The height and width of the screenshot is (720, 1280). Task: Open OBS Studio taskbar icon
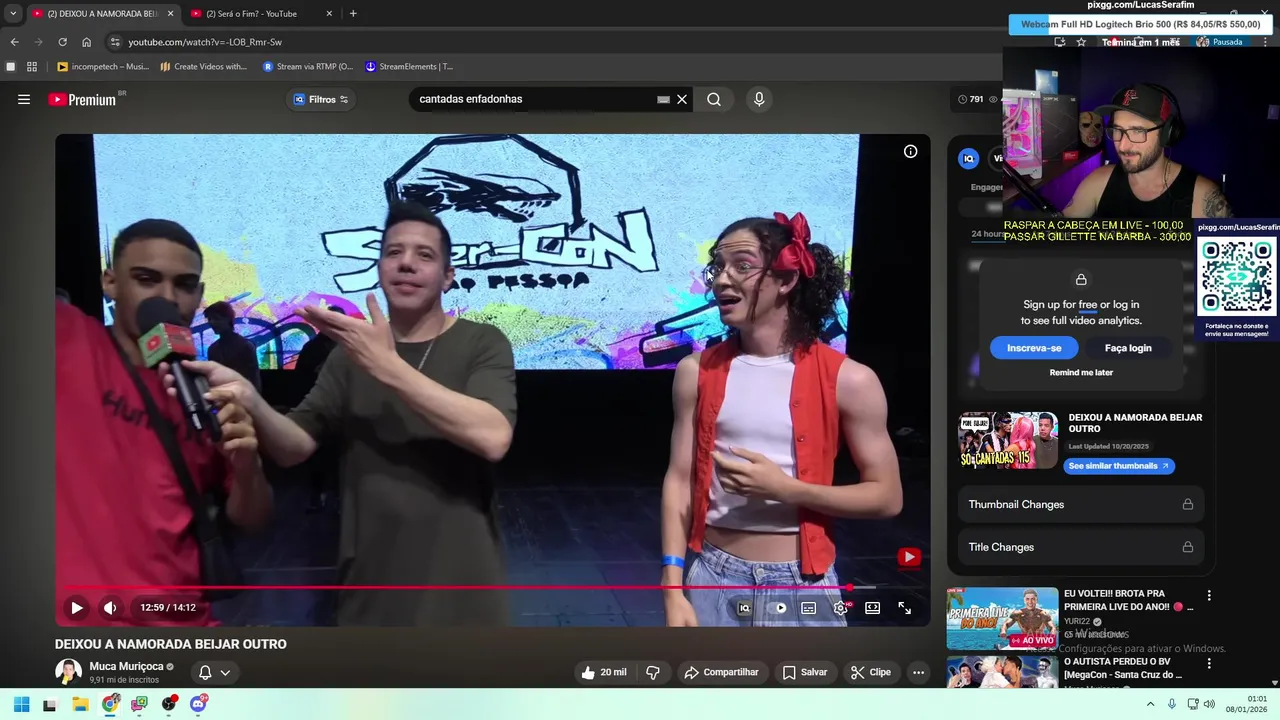point(169,704)
